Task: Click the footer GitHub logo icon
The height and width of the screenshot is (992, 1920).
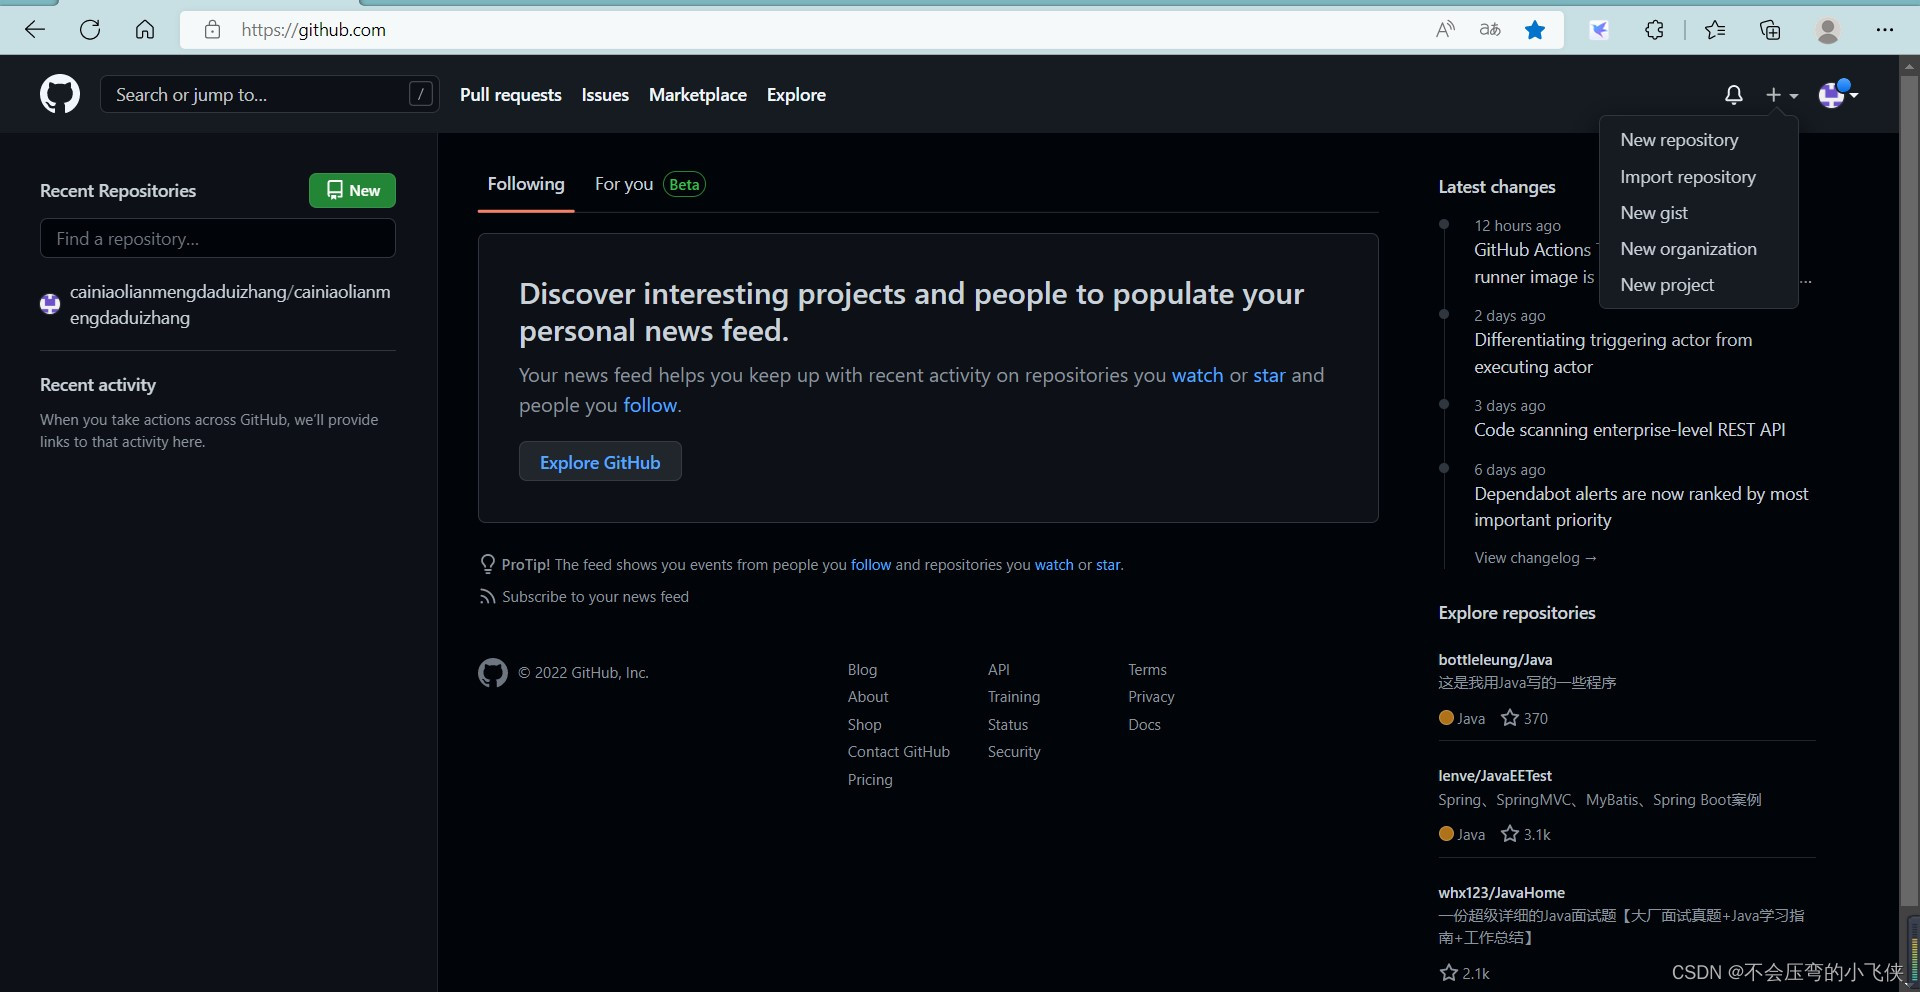Action: pyautogui.click(x=493, y=673)
